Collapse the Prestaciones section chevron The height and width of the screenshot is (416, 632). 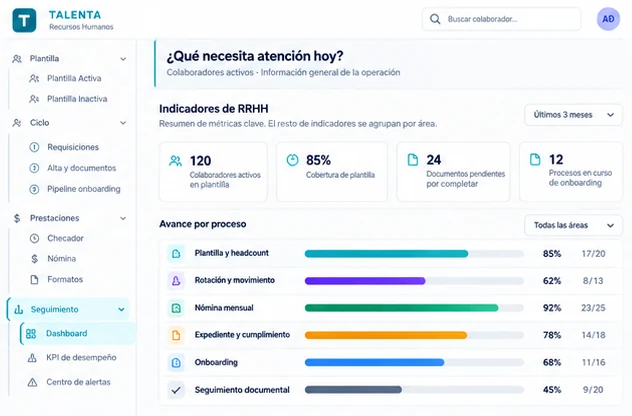click(123, 218)
